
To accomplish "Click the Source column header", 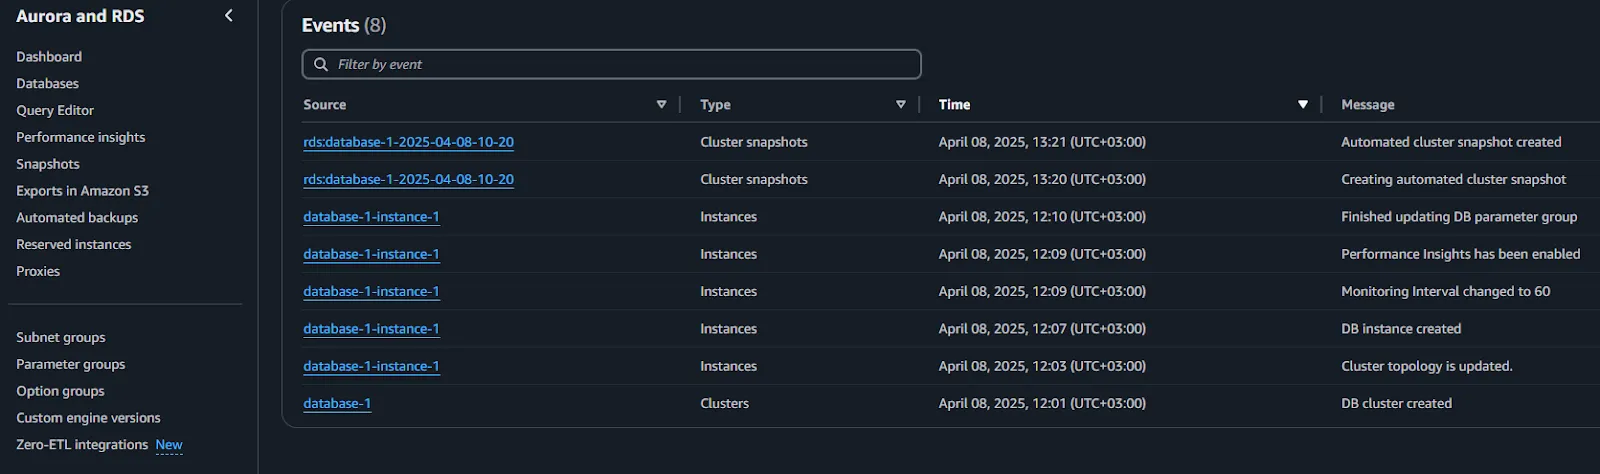I will 325,104.
